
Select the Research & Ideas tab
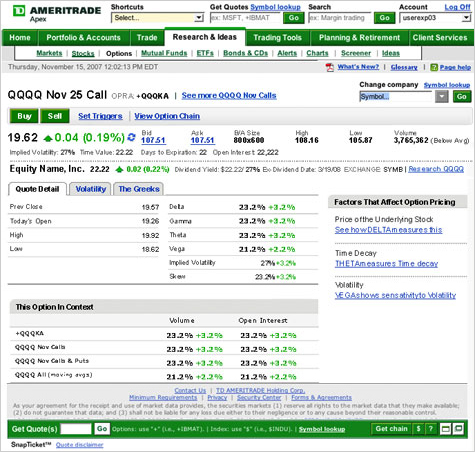pyautogui.click(x=205, y=37)
